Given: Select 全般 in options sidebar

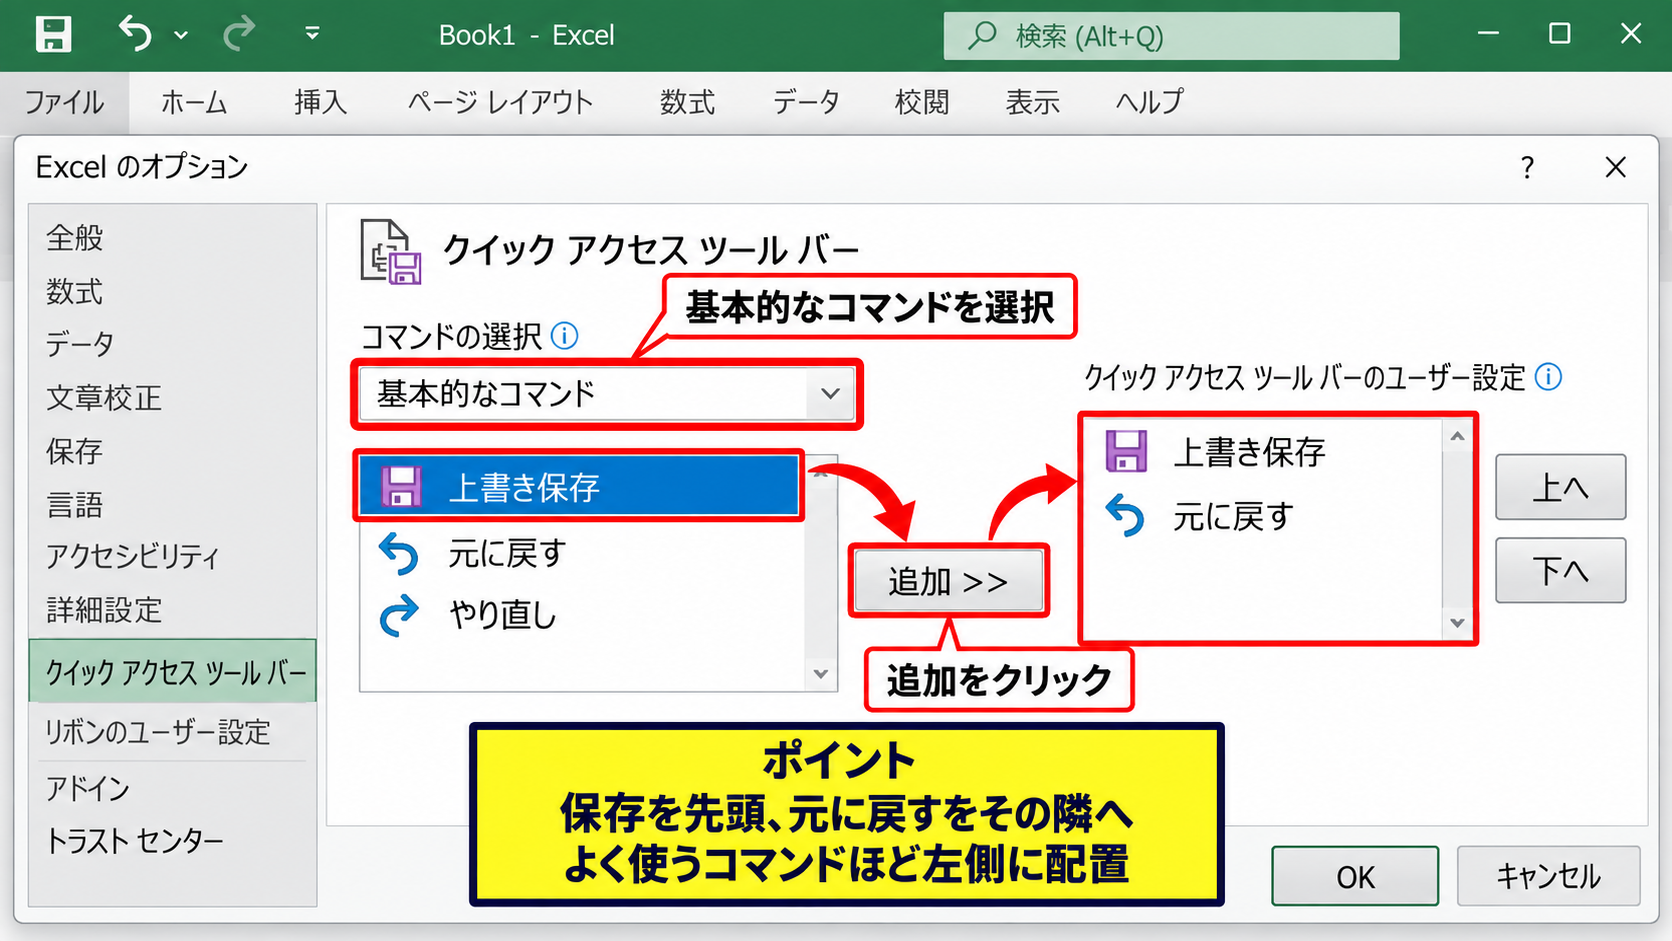Looking at the screenshot, I should (172, 238).
